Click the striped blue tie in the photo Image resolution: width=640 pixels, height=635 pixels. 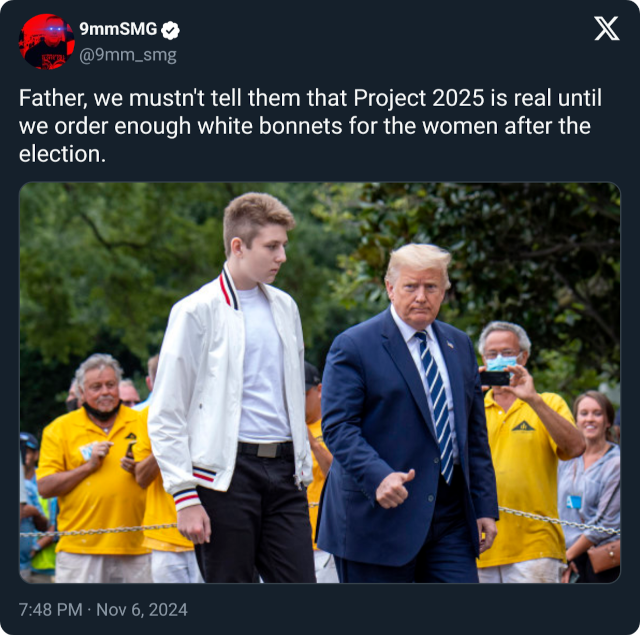(x=436, y=404)
